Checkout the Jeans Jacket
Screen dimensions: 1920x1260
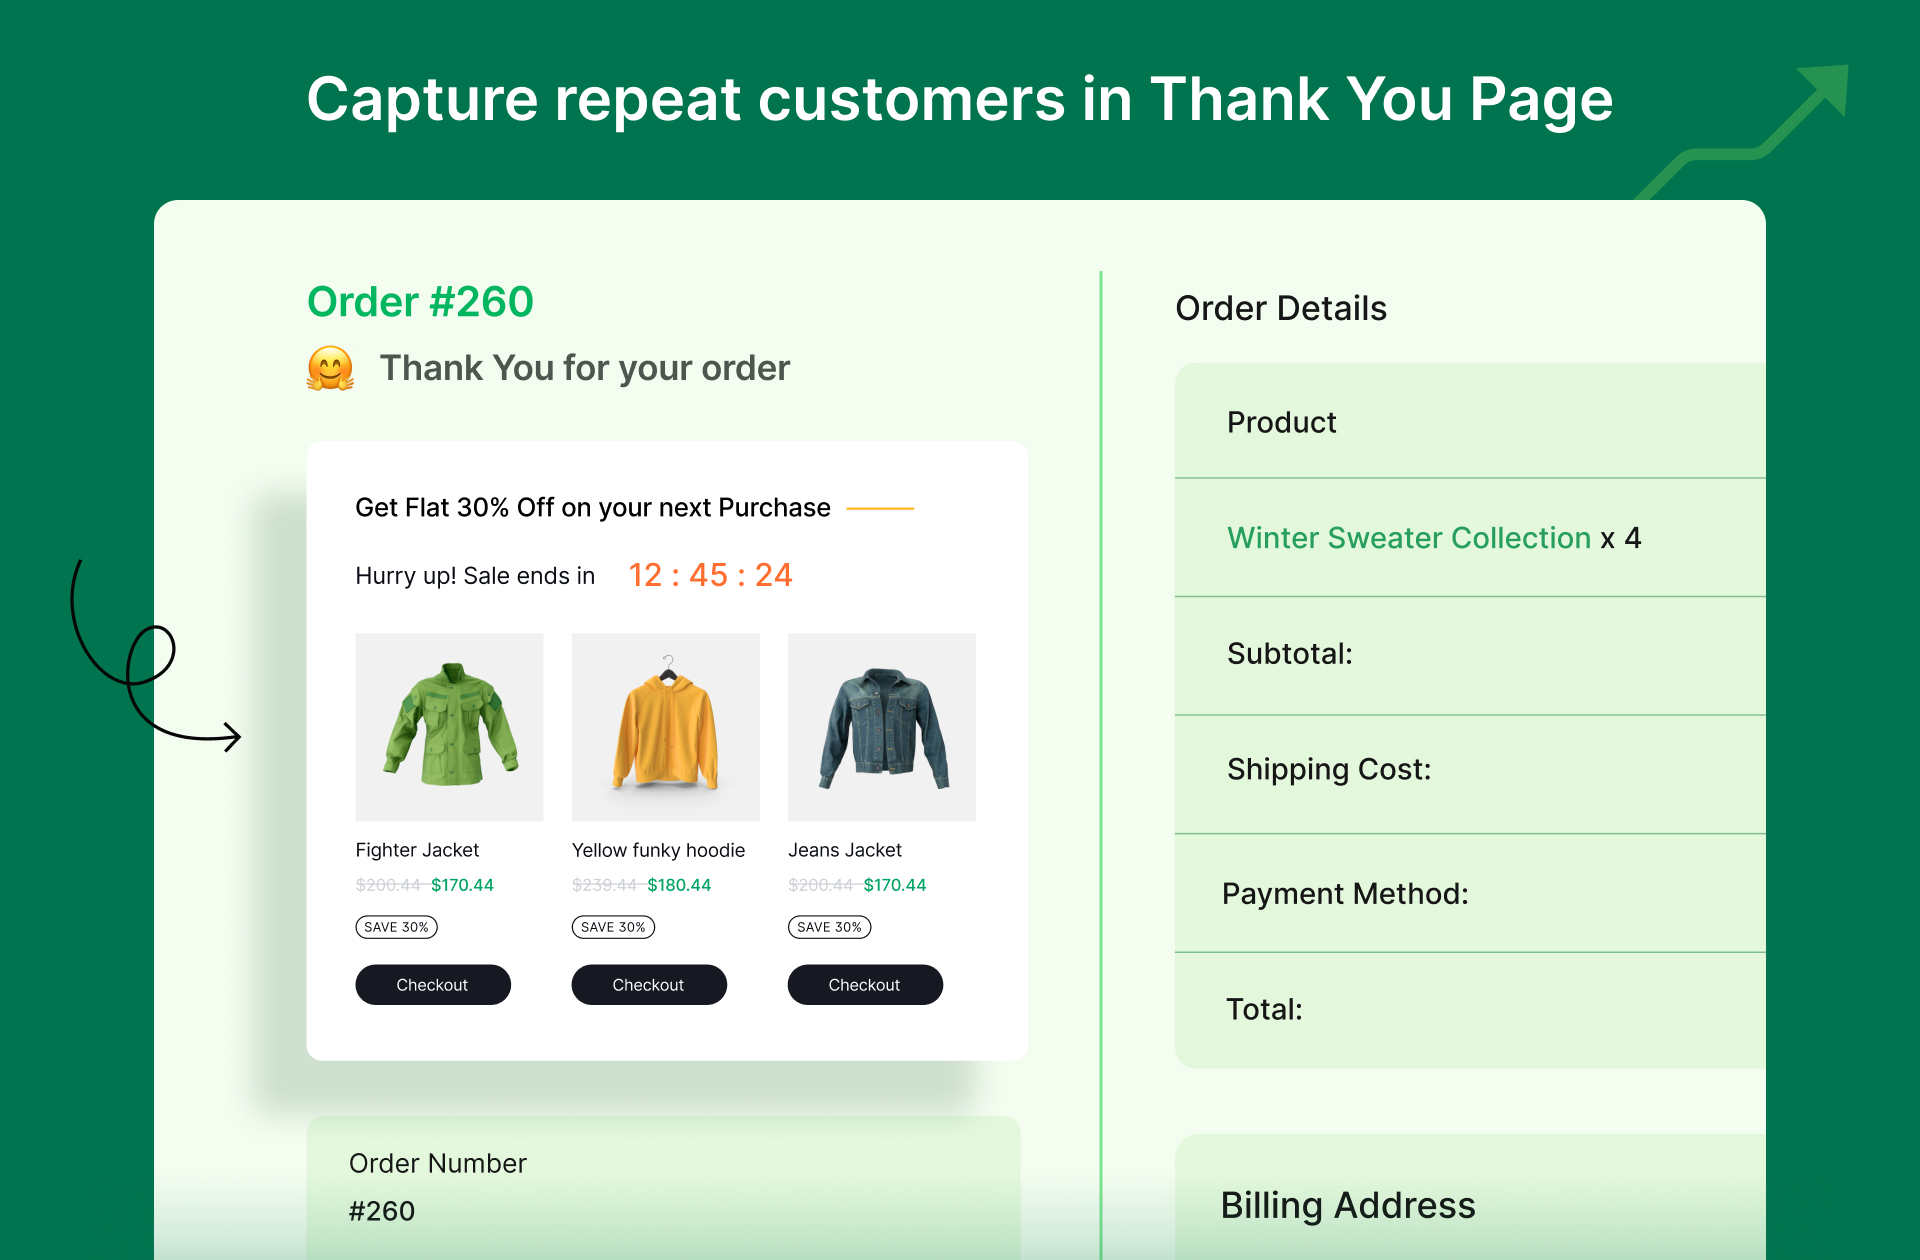point(865,985)
